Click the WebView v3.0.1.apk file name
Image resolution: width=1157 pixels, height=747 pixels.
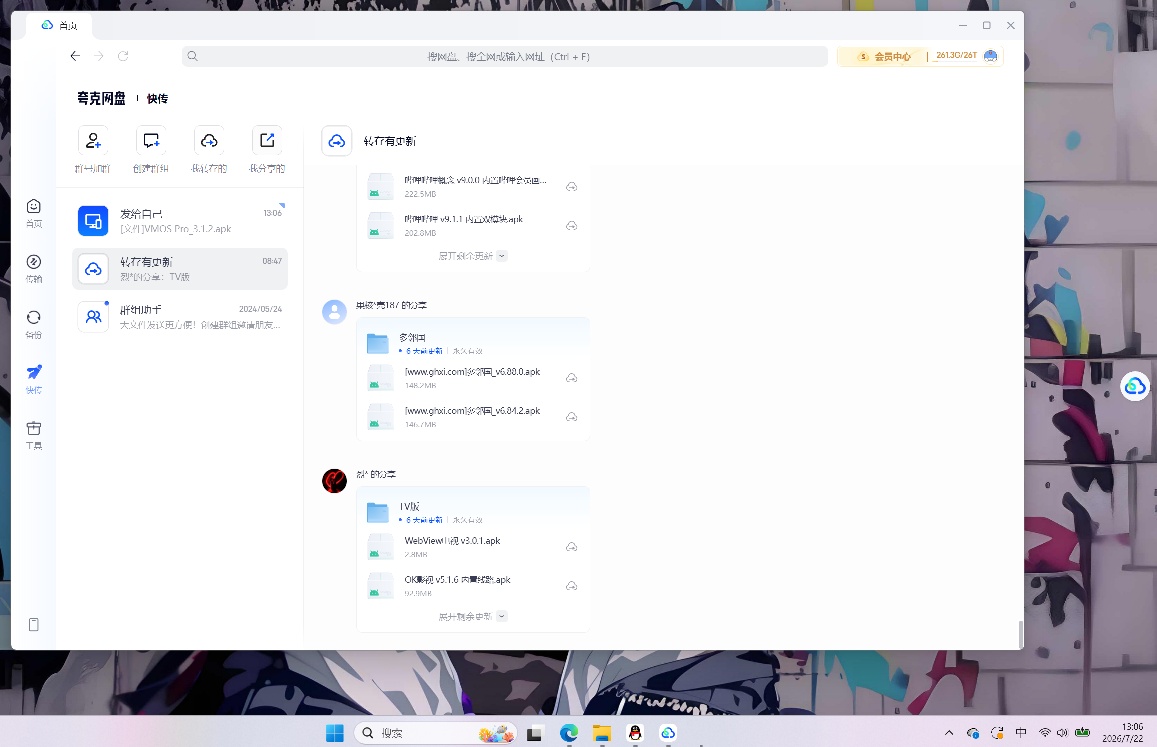pos(452,540)
